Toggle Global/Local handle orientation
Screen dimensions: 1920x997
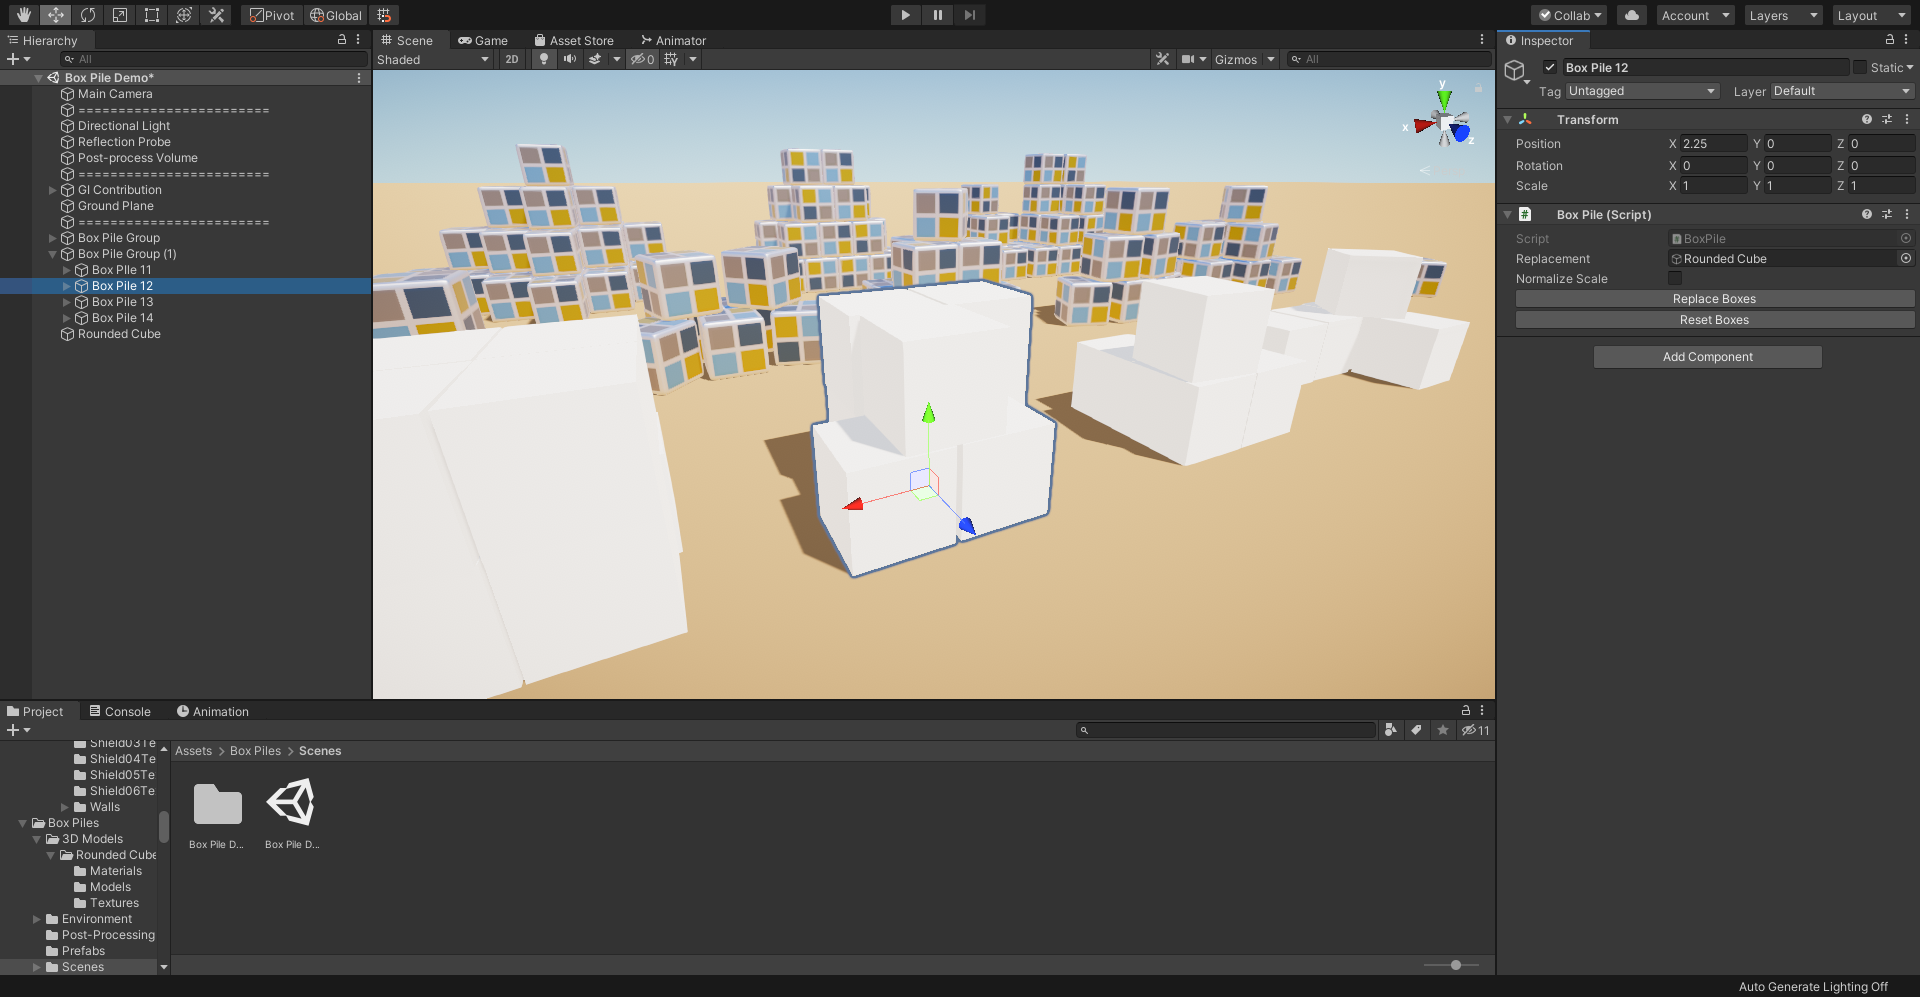click(335, 15)
